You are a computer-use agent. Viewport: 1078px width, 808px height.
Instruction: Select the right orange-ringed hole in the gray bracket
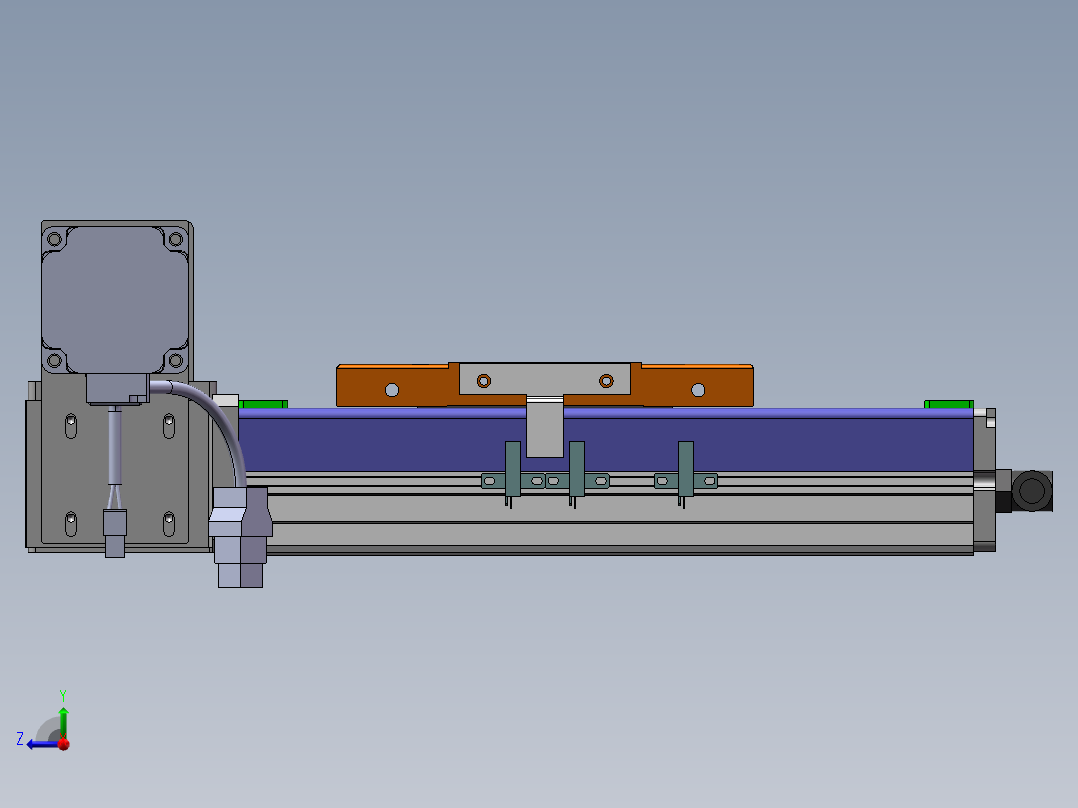(x=606, y=381)
